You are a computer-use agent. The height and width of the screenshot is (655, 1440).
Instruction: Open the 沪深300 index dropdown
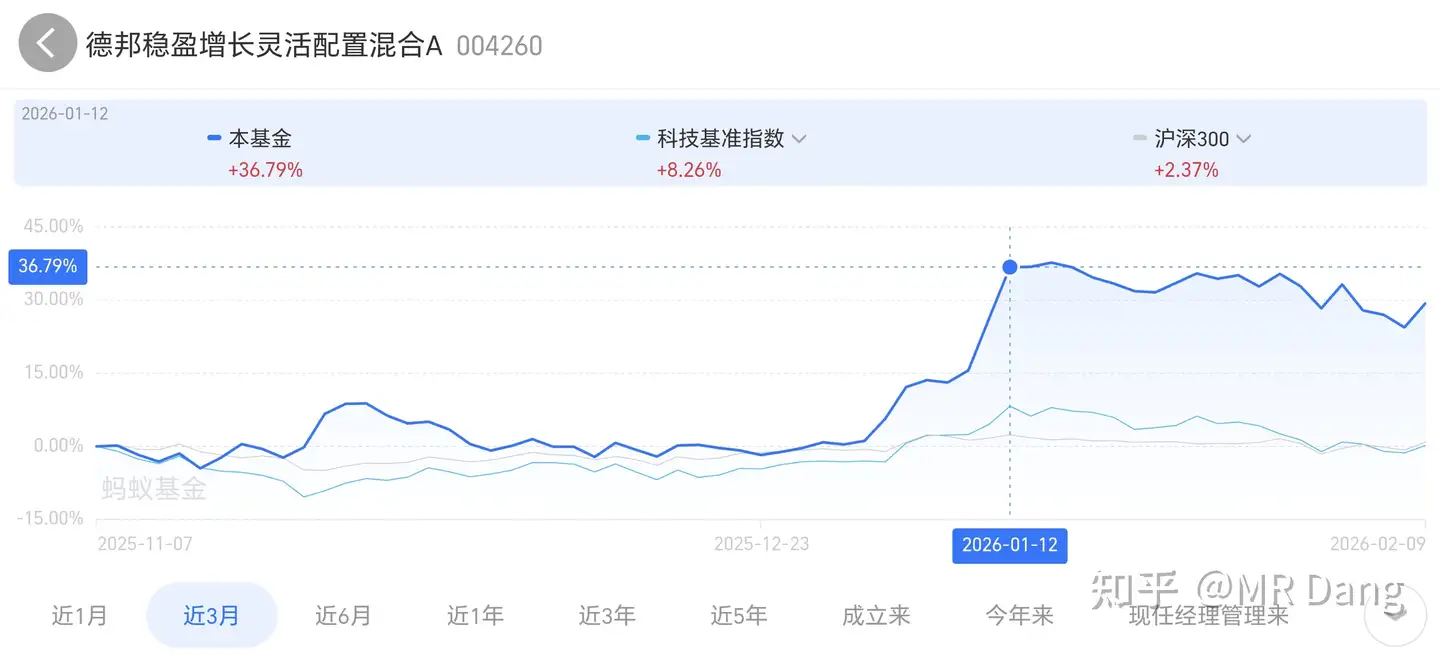[x=1243, y=139]
